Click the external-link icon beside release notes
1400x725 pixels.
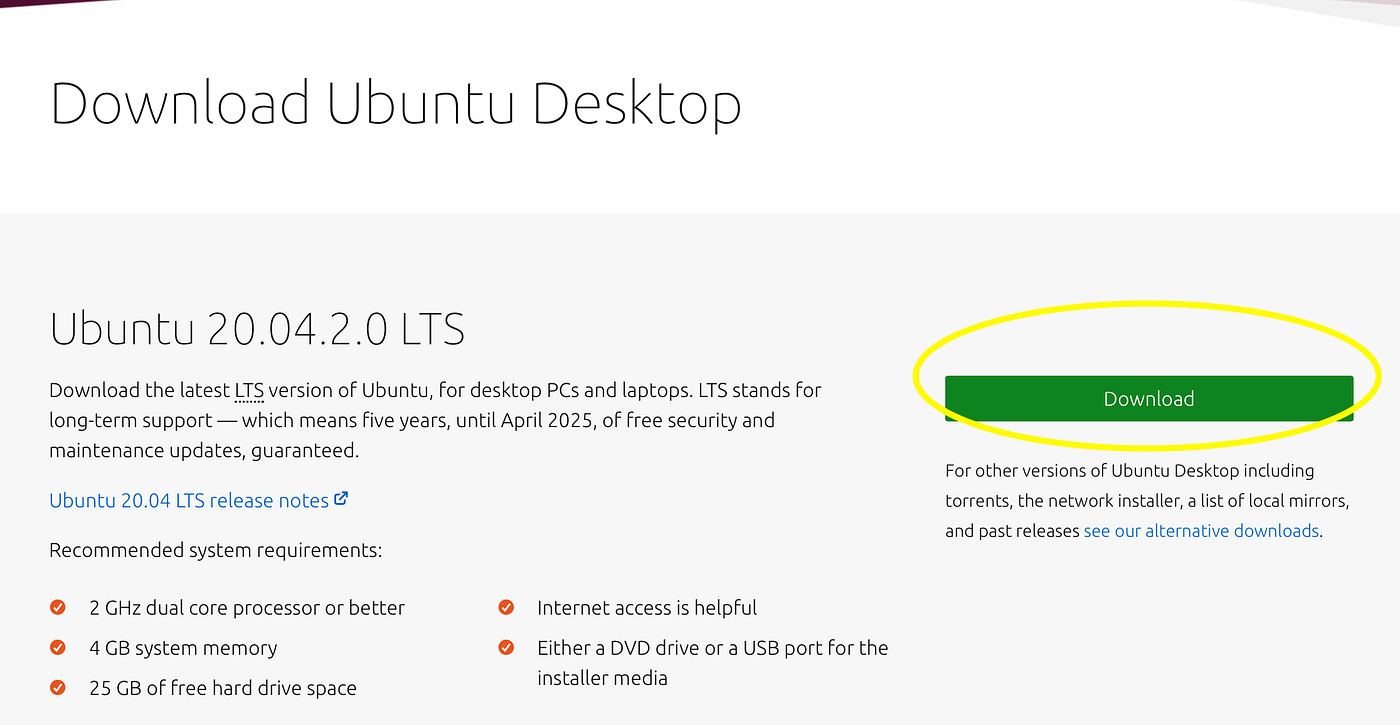pyautogui.click(x=341, y=498)
